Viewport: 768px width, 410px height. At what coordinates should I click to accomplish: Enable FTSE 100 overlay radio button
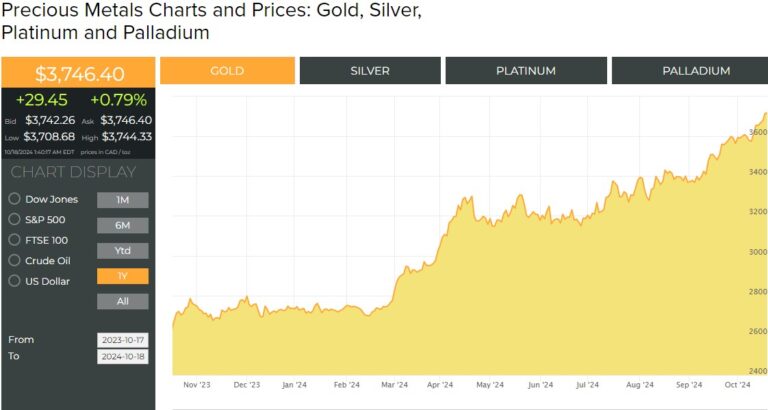(x=15, y=240)
